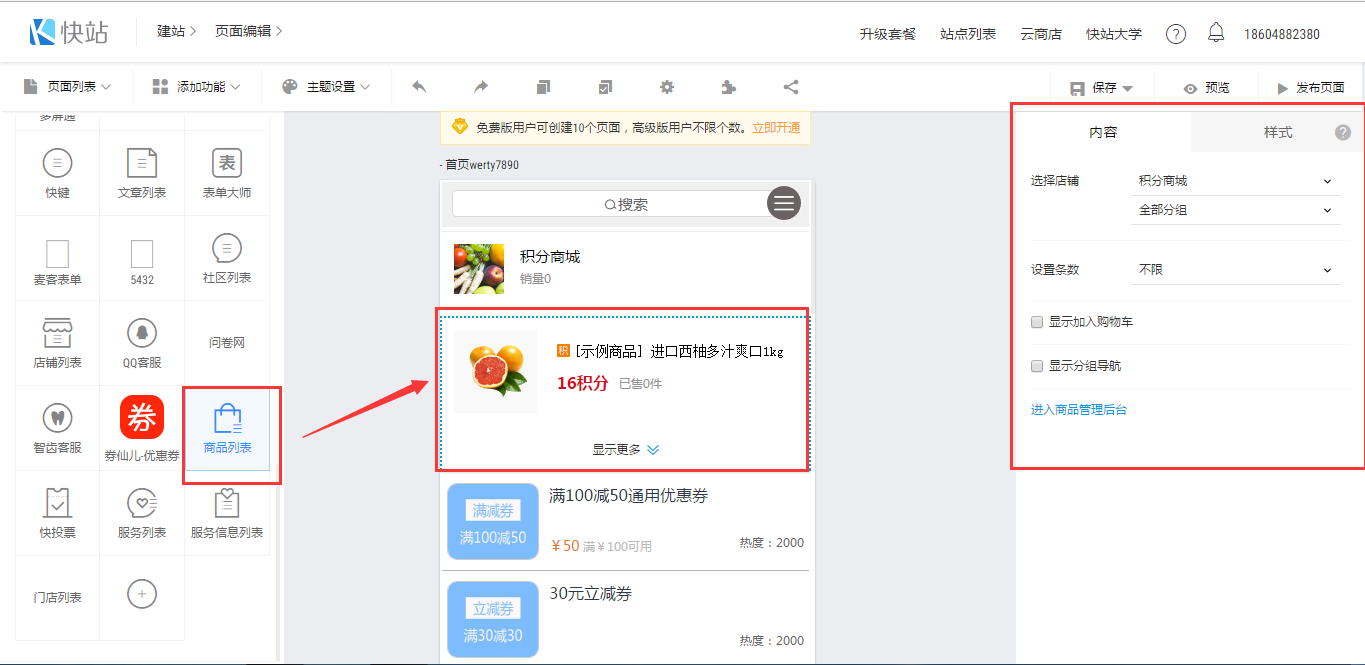
Task: Open the 主题设置 menu
Action: [x=326, y=87]
